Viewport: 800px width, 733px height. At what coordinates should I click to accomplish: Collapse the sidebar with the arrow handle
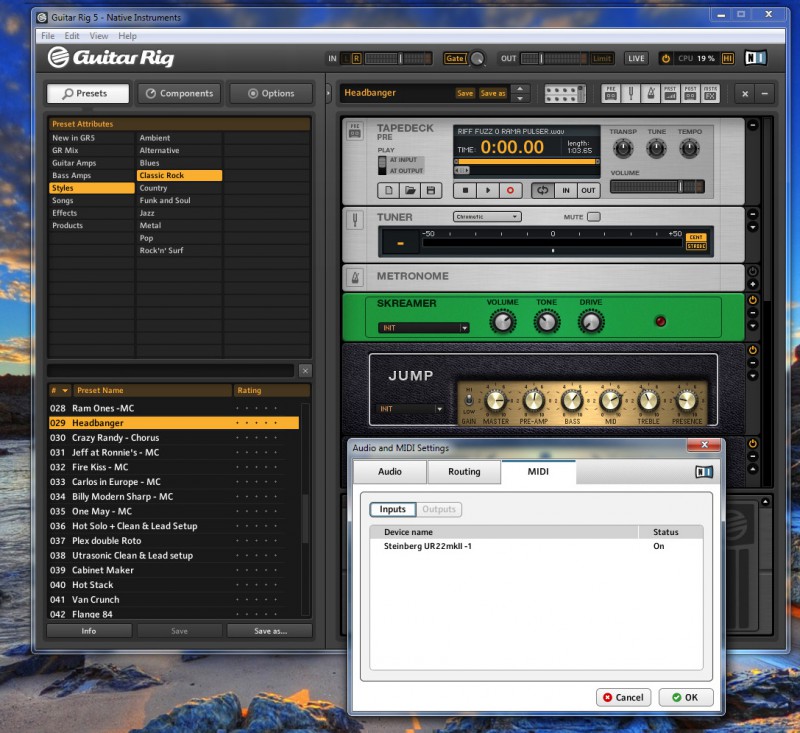(x=329, y=93)
